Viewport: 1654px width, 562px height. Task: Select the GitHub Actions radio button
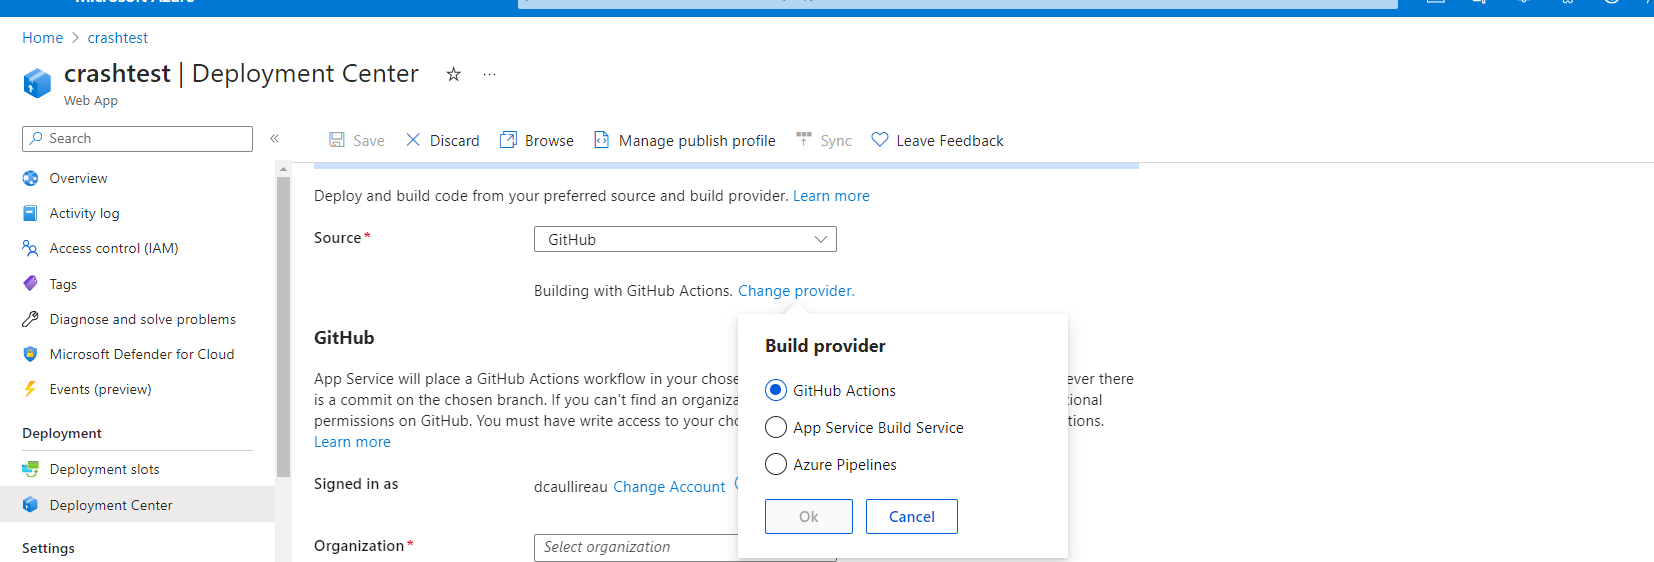(776, 390)
